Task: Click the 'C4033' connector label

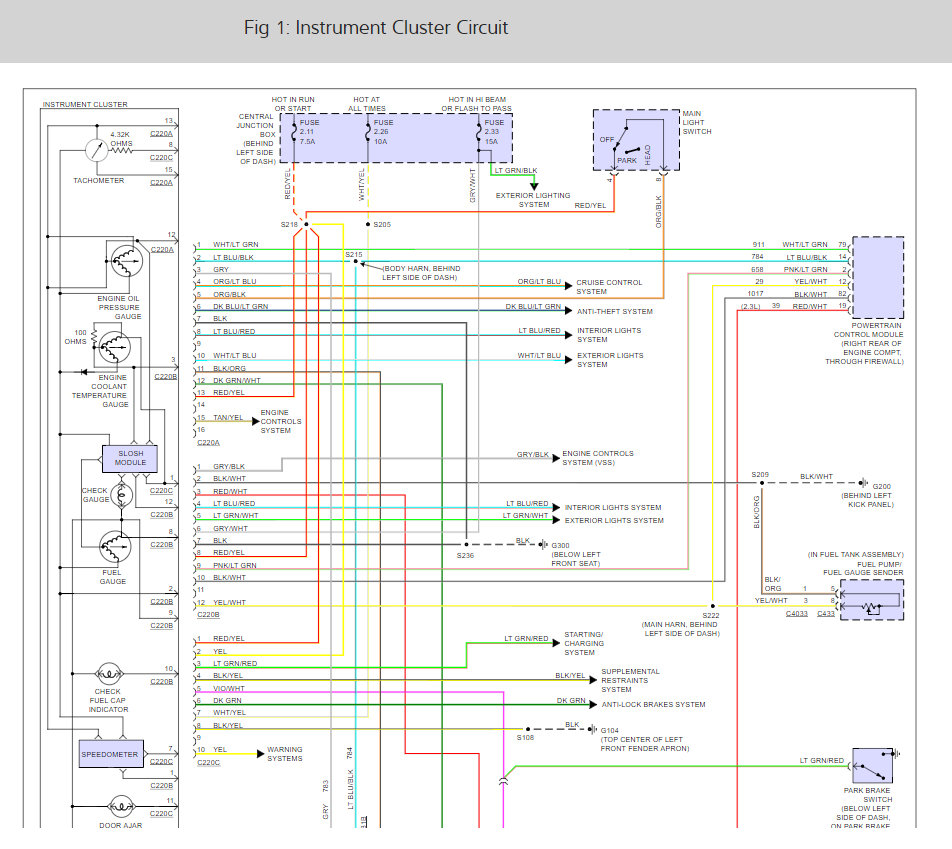Action: click(797, 613)
